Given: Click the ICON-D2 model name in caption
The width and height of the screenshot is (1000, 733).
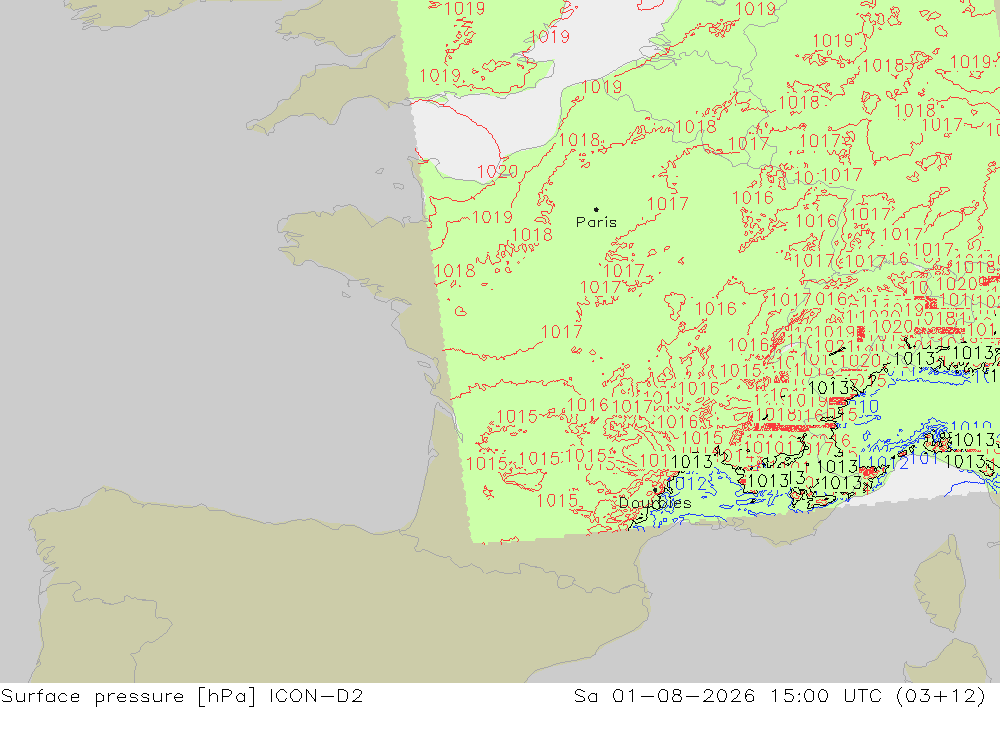Looking at the screenshot, I should [316, 695].
